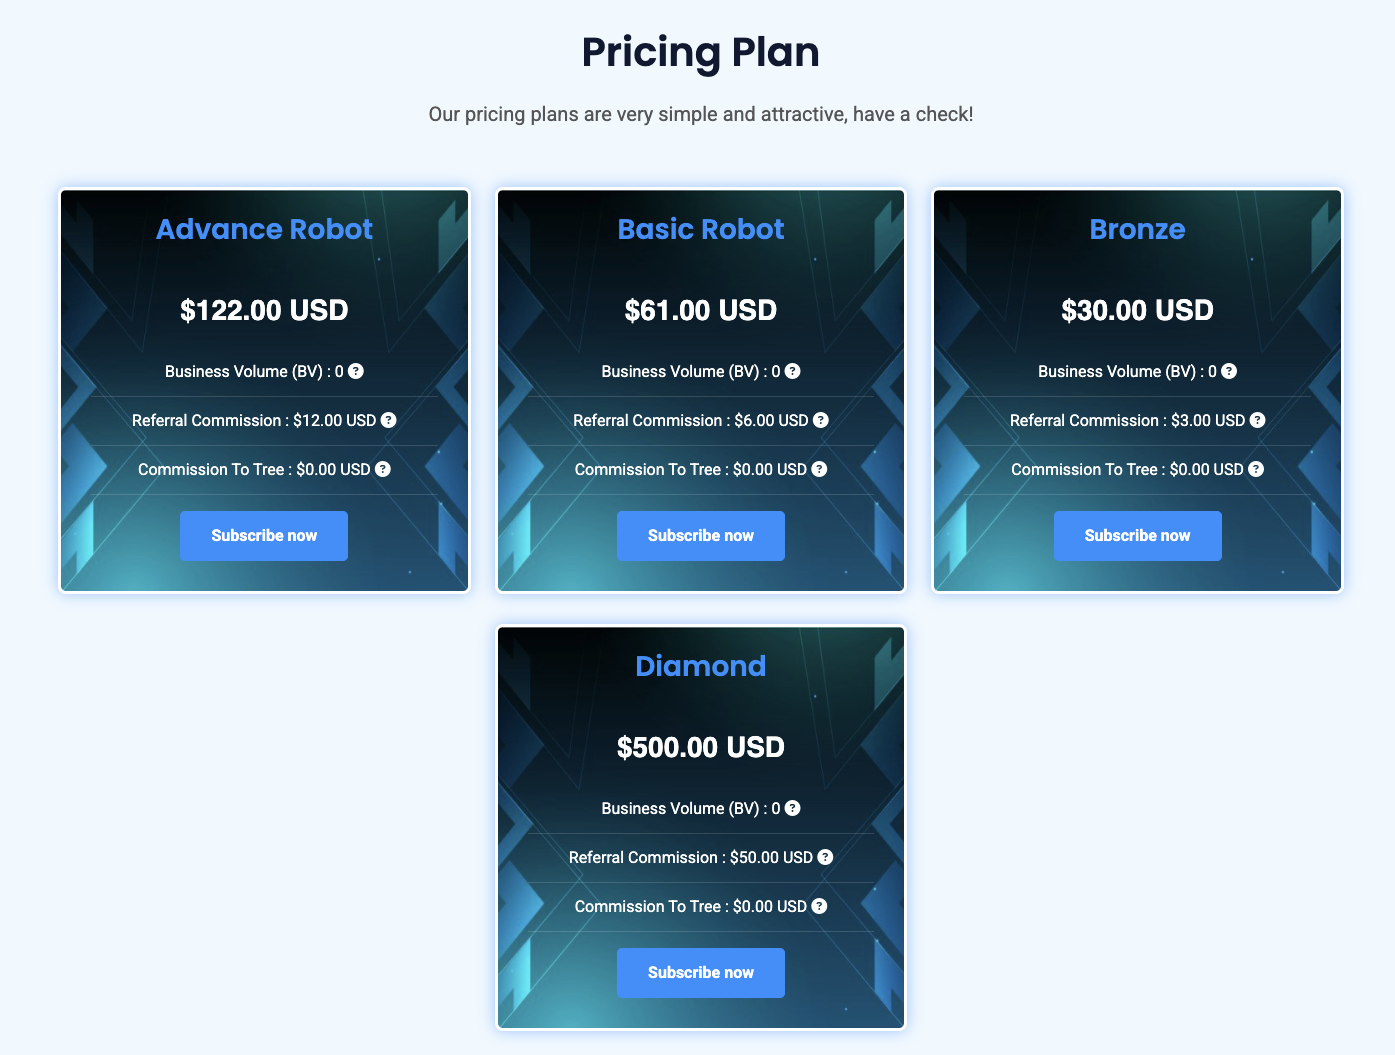Click the Basic Robot plan heading
The image size is (1395, 1055).
point(701,229)
